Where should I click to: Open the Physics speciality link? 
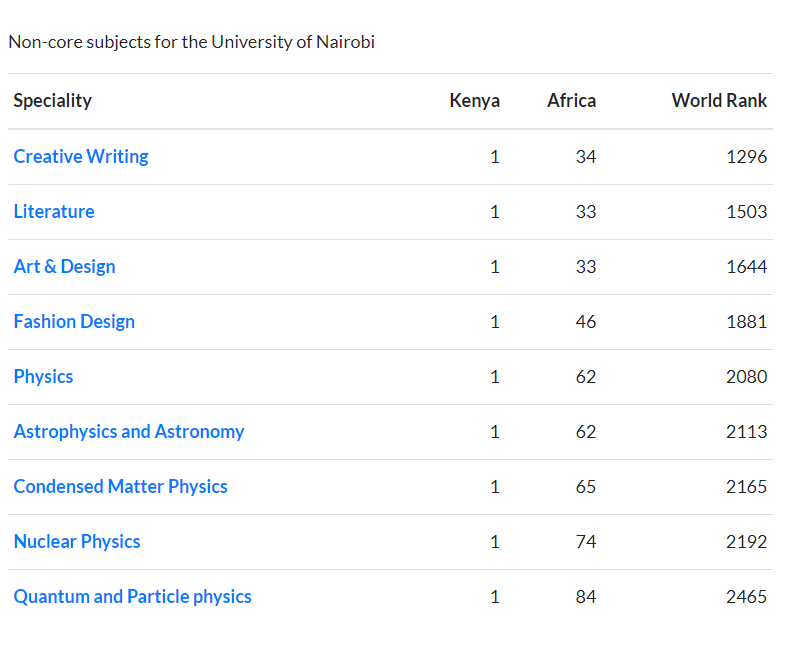[x=43, y=377]
